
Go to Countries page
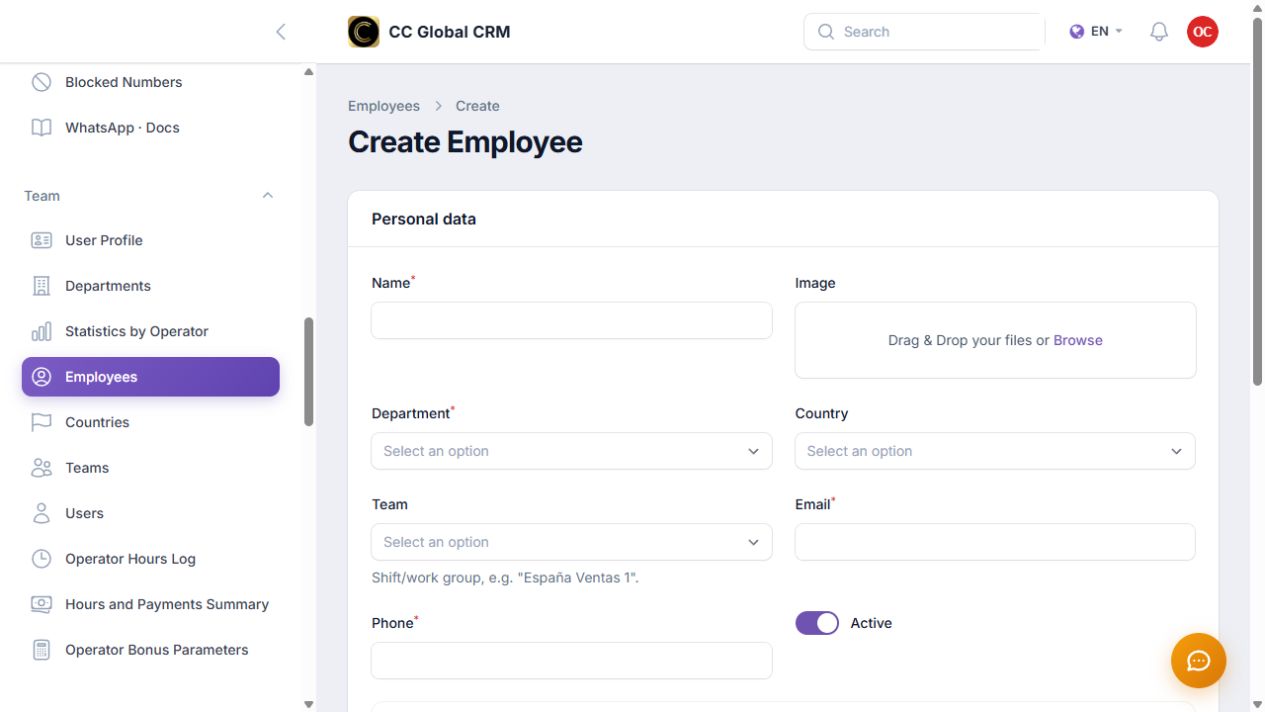tap(151, 422)
